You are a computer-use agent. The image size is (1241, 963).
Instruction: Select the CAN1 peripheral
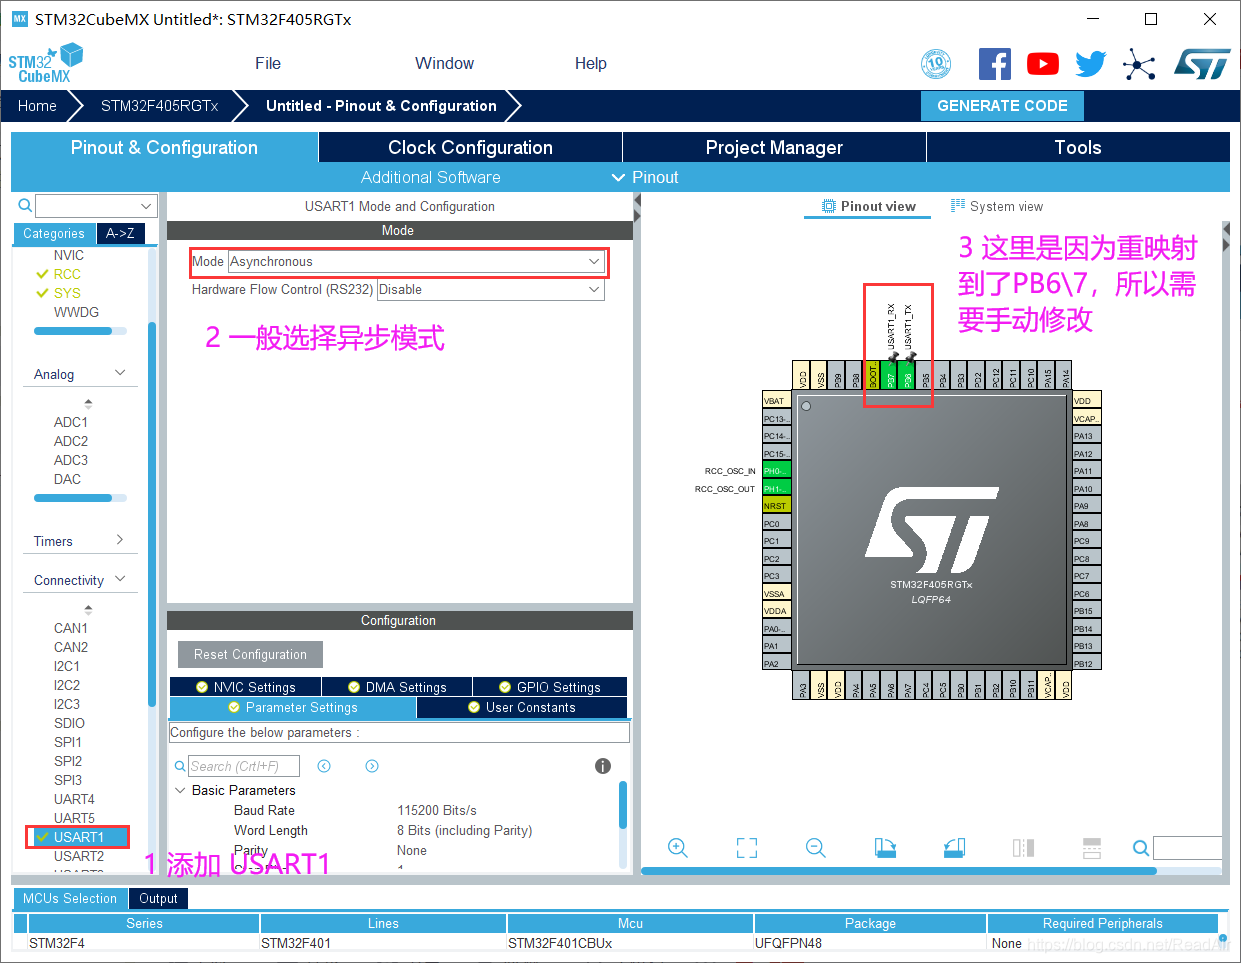[x=71, y=628]
